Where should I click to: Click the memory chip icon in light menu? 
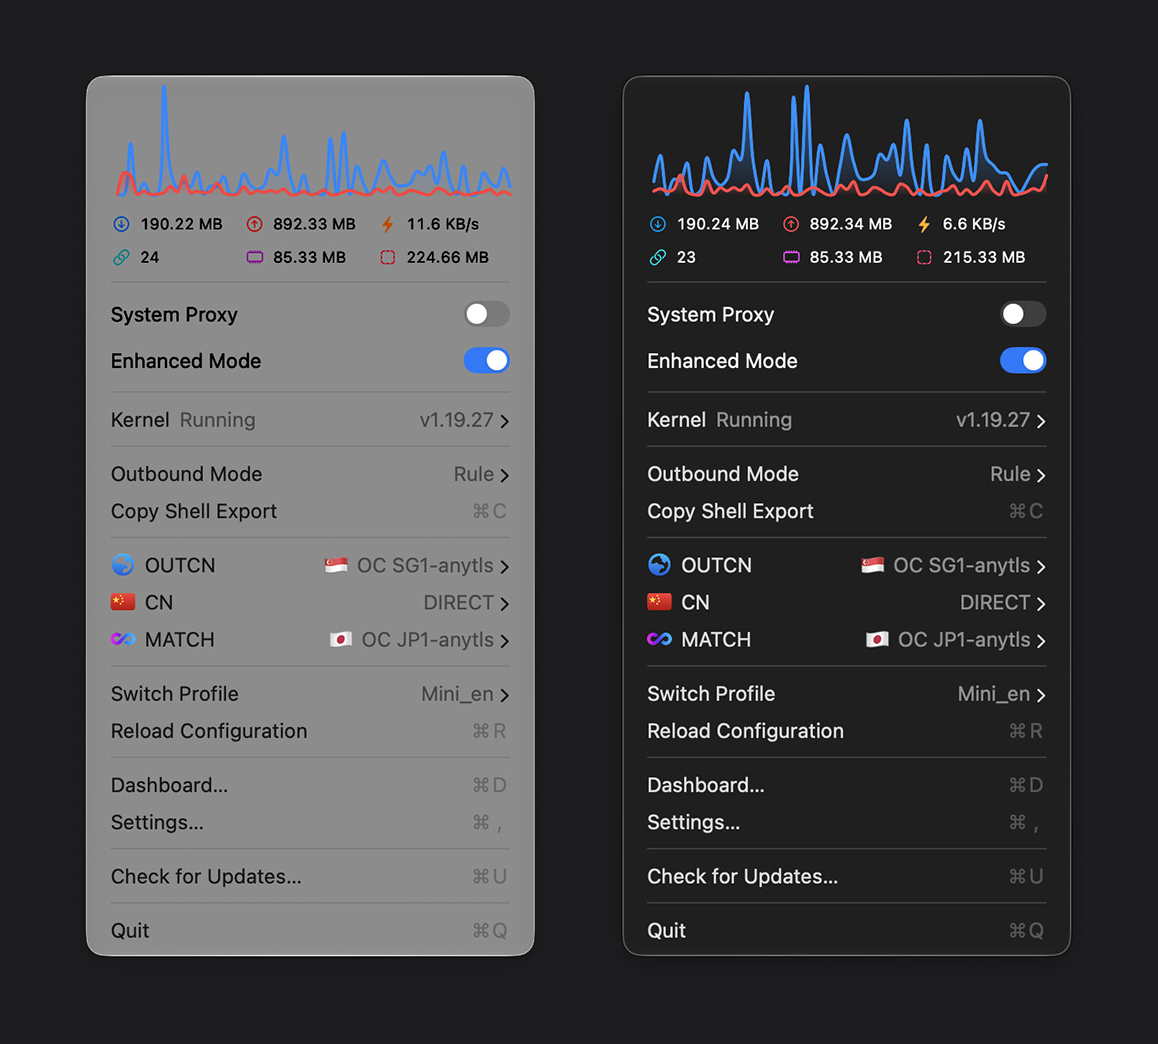pyautogui.click(x=255, y=257)
